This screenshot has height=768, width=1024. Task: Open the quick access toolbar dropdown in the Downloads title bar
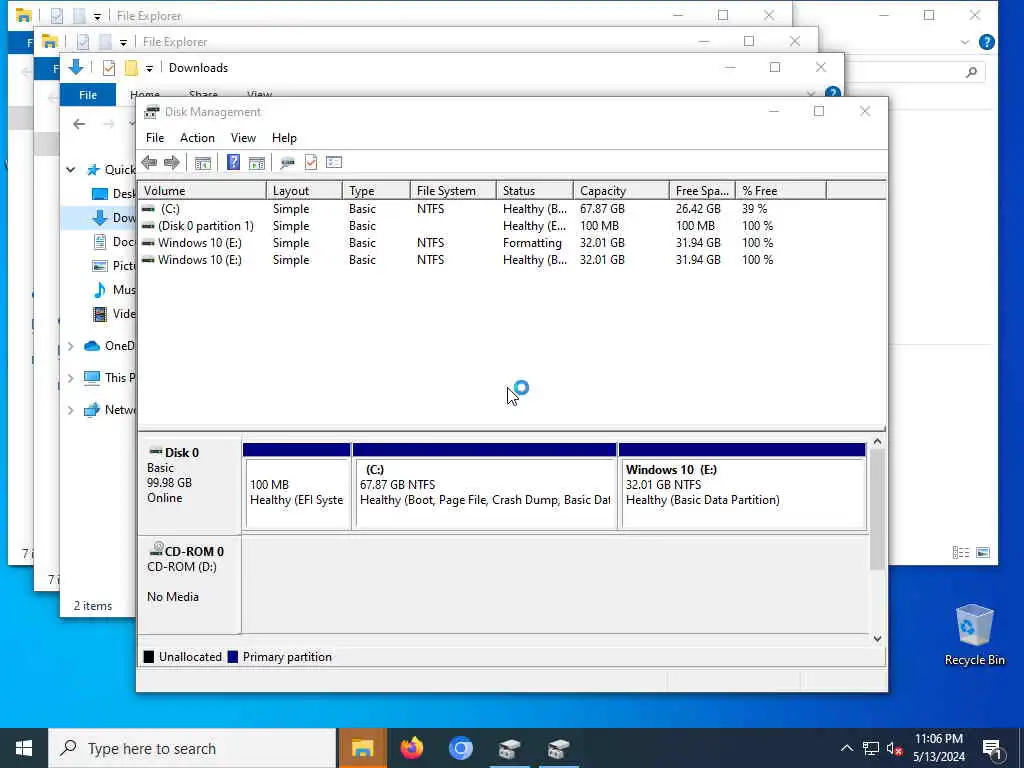pyautogui.click(x=149, y=69)
